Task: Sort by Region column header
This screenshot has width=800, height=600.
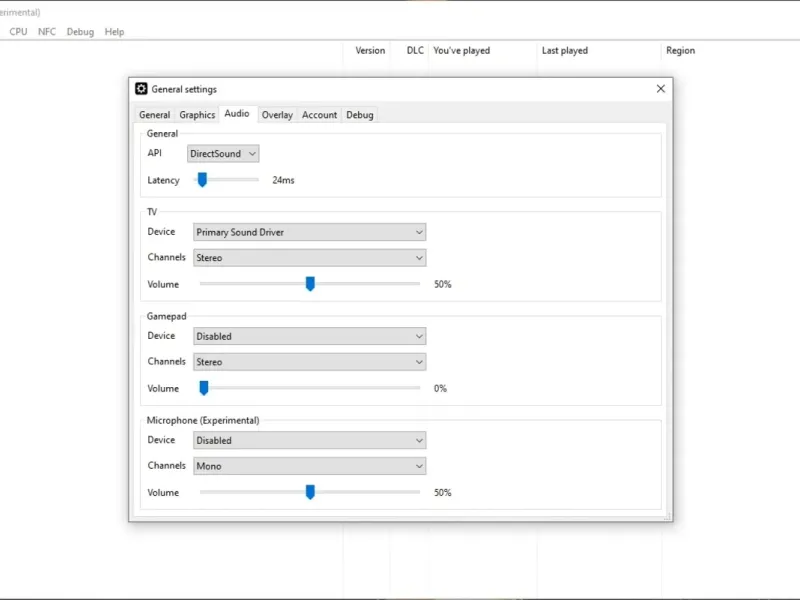Action: (680, 51)
